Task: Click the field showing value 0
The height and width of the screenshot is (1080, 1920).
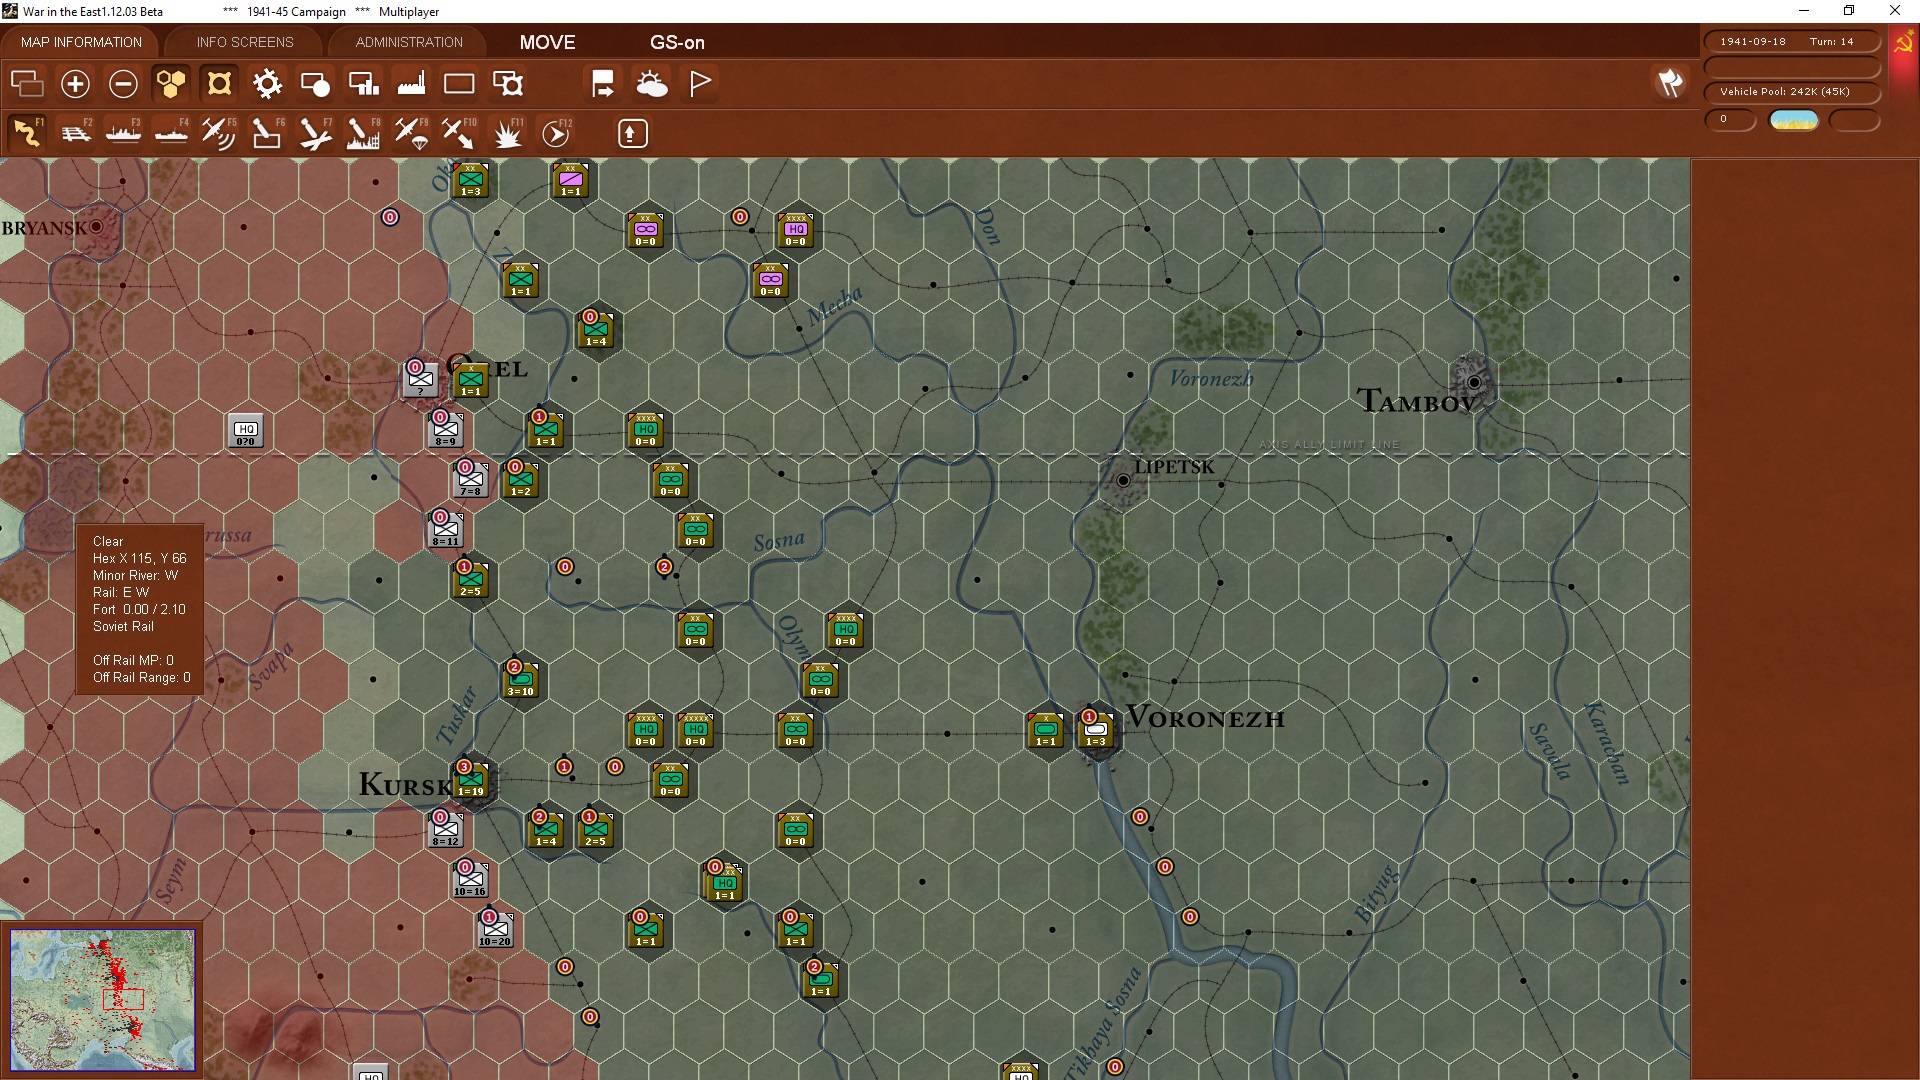Action: 1730,119
